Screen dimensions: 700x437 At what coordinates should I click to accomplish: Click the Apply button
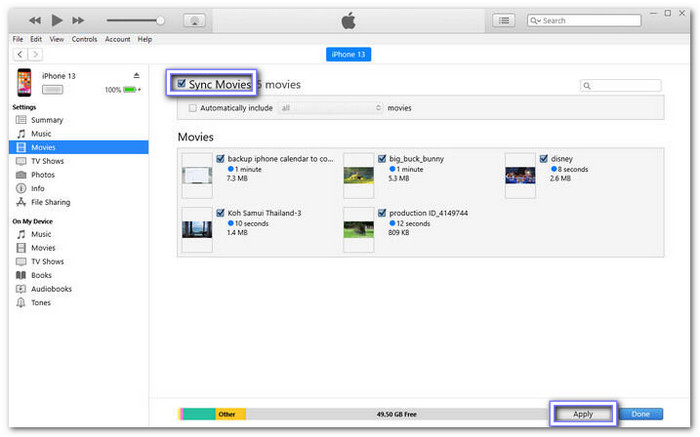point(583,413)
